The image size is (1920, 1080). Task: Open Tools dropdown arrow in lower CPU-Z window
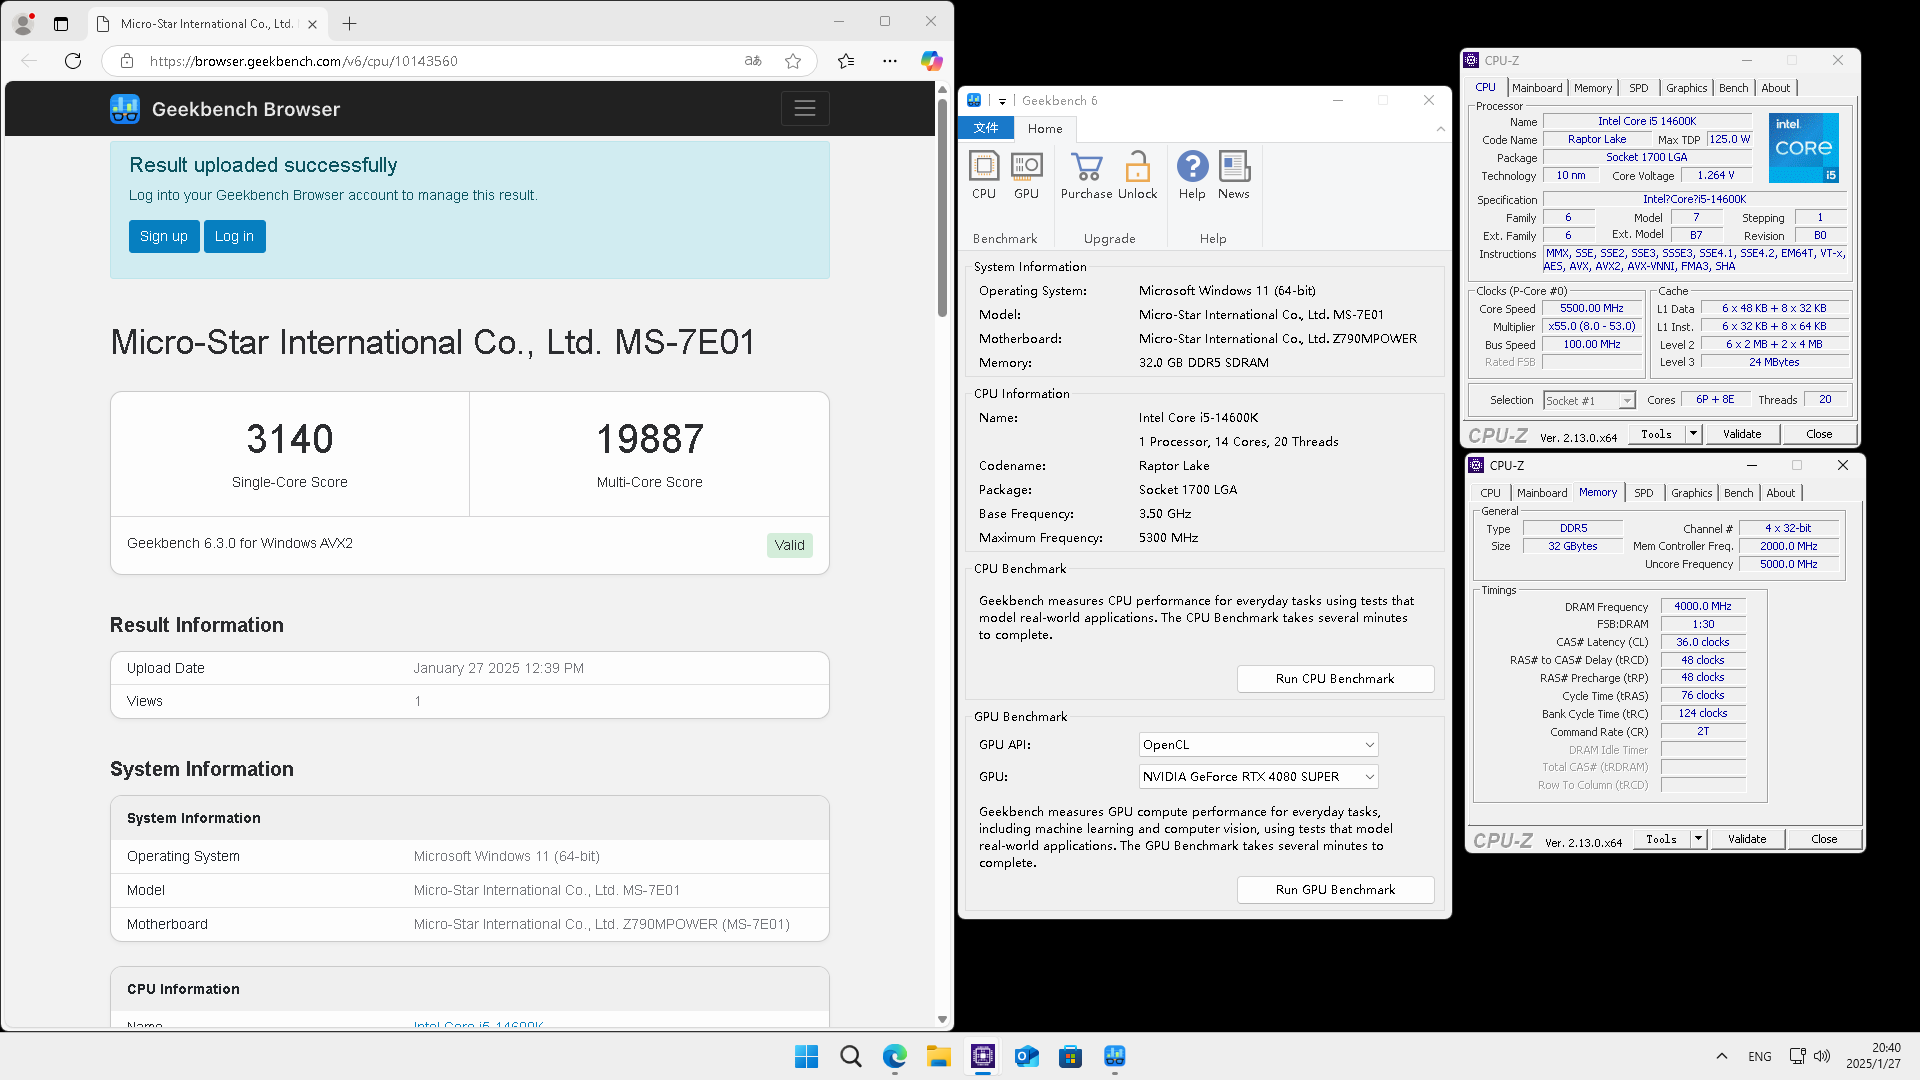click(x=1698, y=839)
